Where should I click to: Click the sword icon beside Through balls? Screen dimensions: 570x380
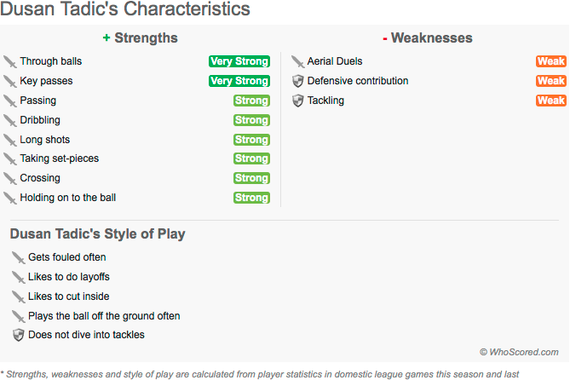[x=10, y=62]
